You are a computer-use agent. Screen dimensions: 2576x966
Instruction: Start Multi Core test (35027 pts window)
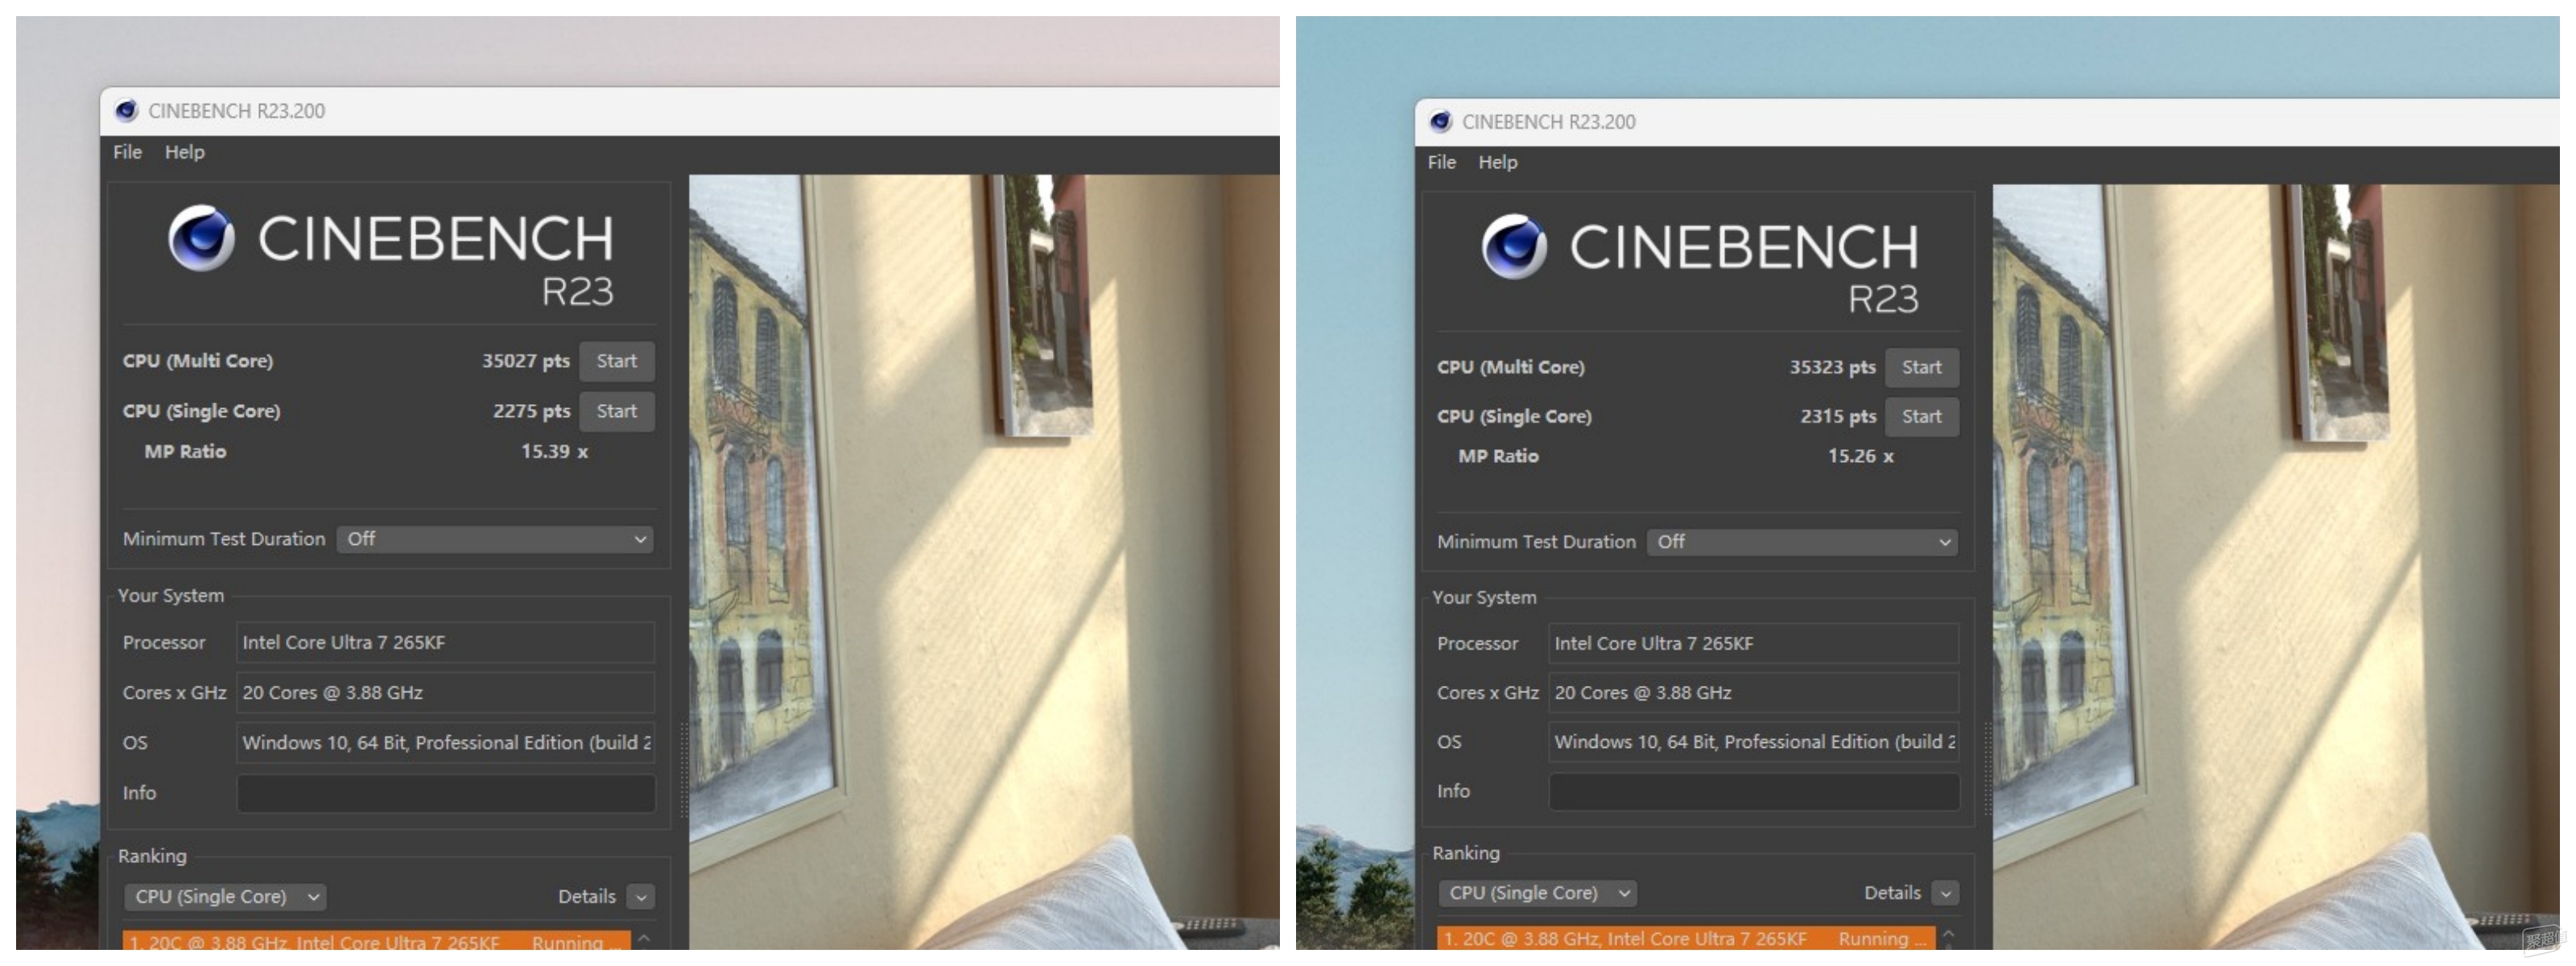(x=617, y=361)
